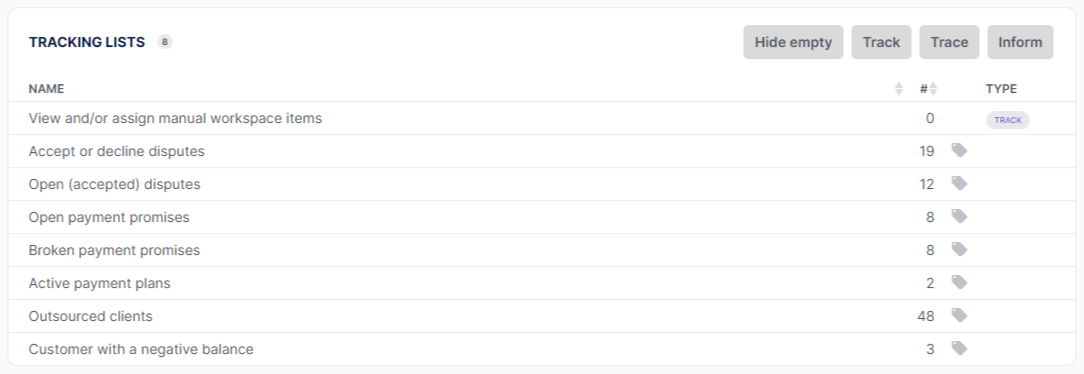Image resolution: width=1084 pixels, height=374 pixels.
Task: Click the TYPE column header
Action: coord(1001,88)
